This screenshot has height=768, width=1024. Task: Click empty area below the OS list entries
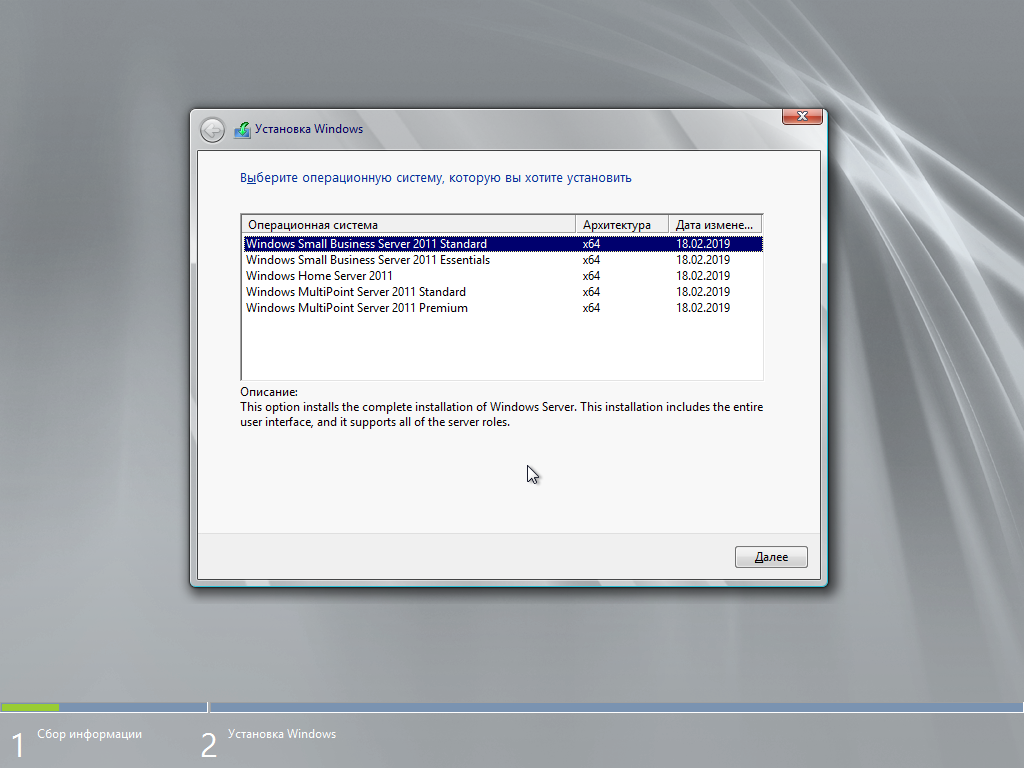point(500,348)
